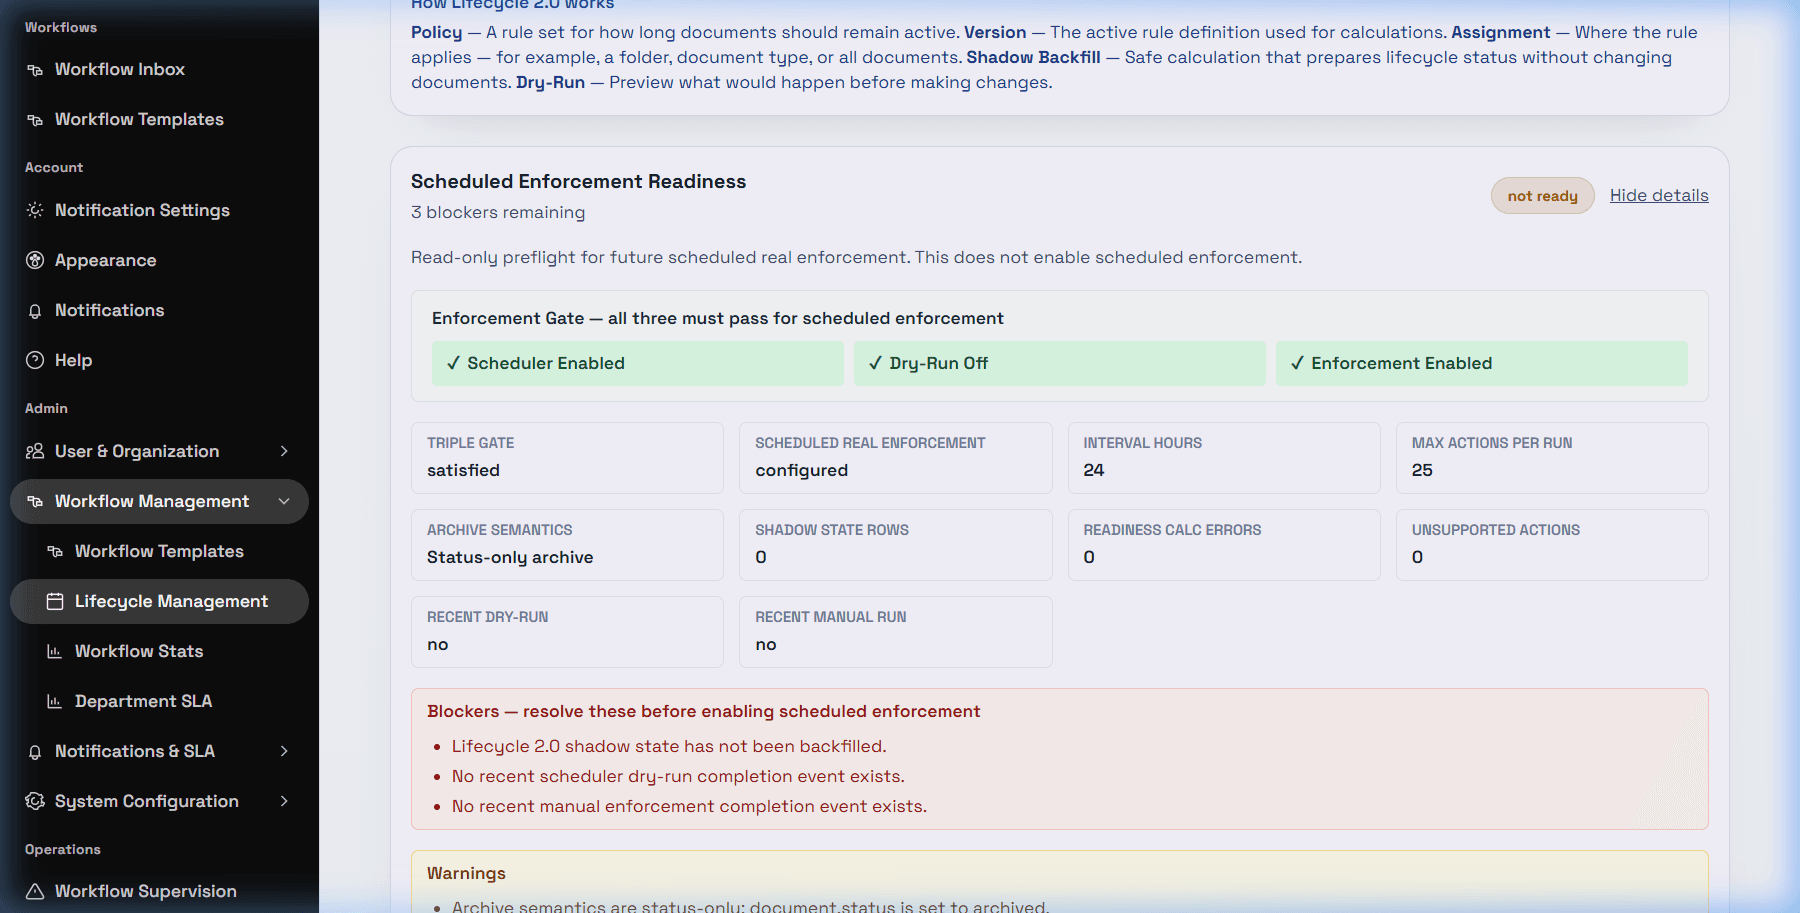Click the Workflow Management icon
Viewport: 1800px width, 913px height.
(x=35, y=502)
